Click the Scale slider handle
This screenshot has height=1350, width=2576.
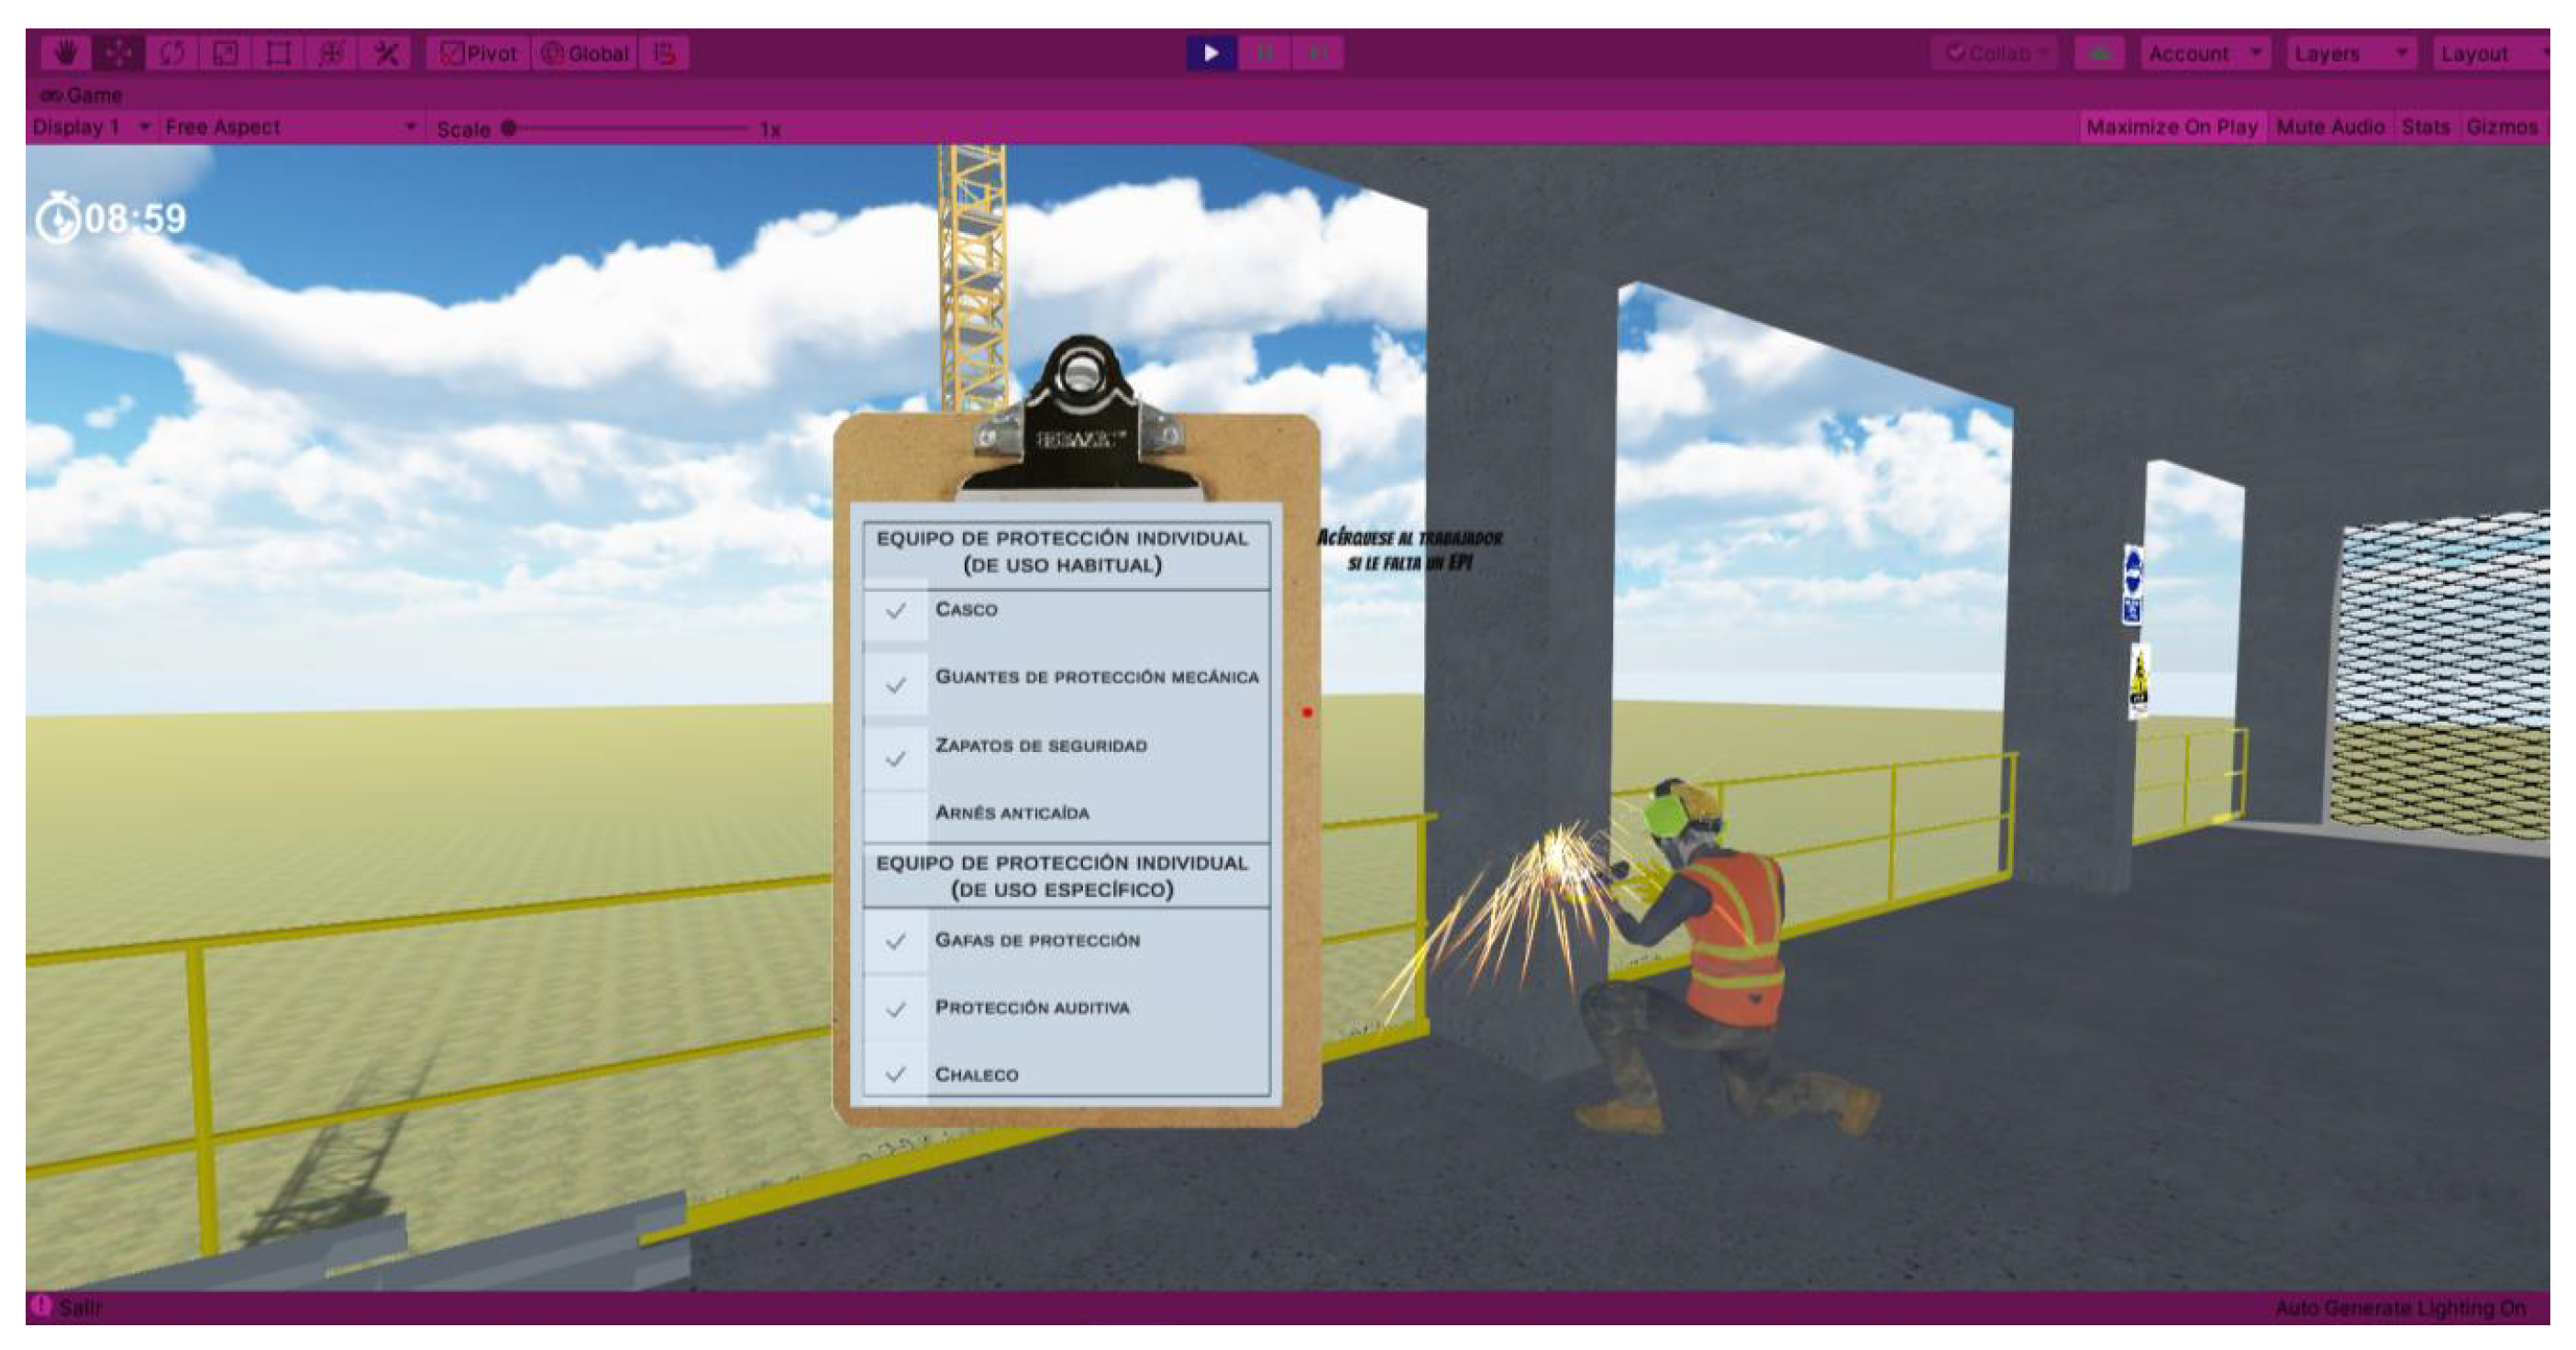pos(509,128)
